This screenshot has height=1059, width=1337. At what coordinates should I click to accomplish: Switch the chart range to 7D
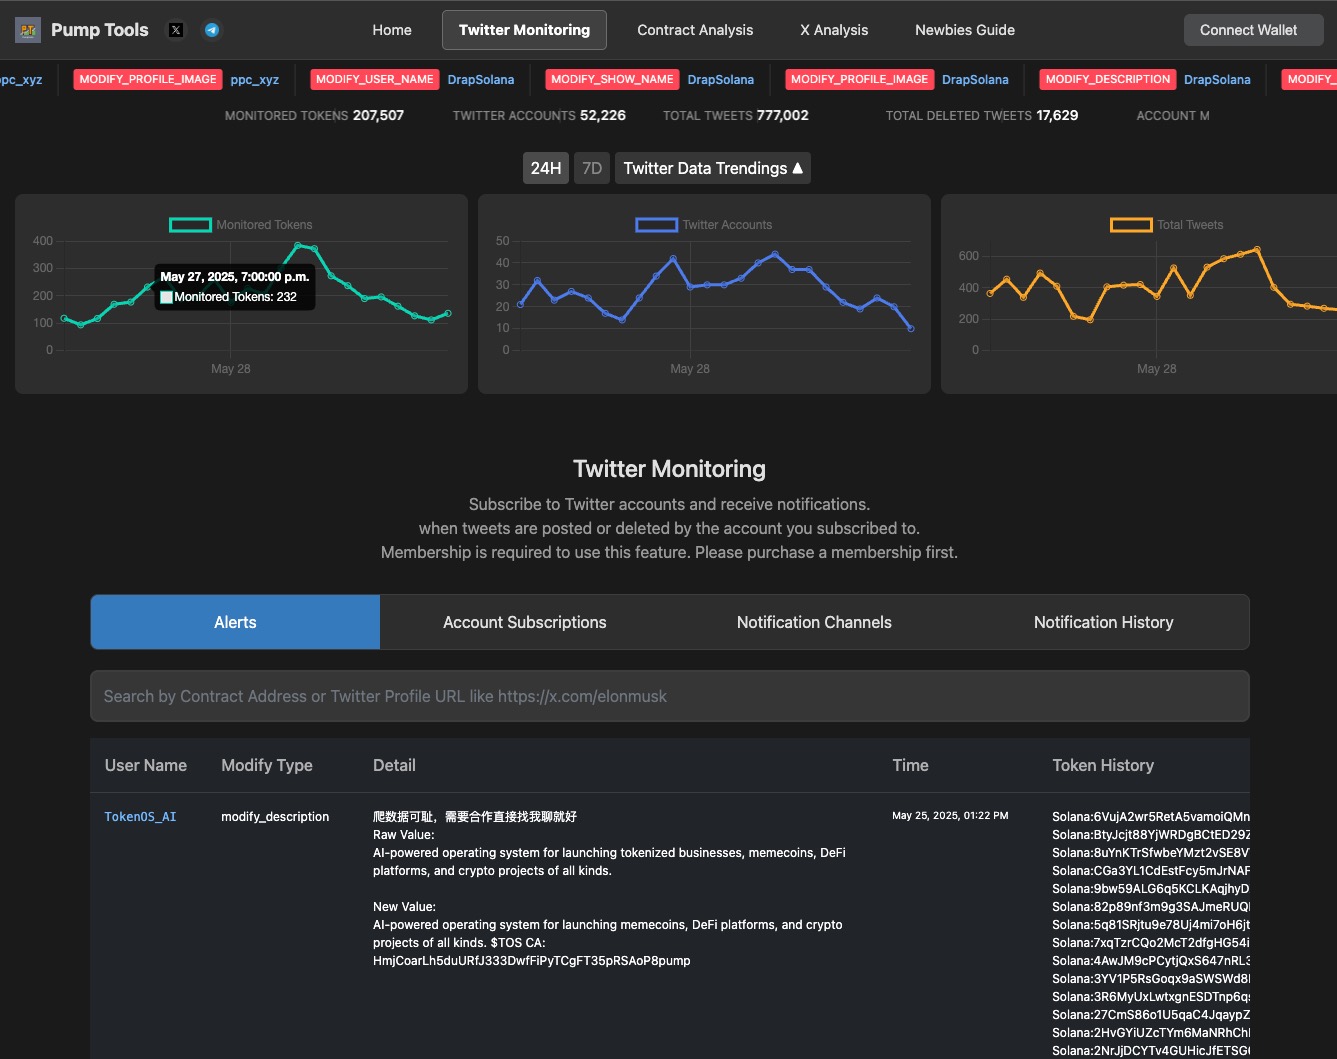pyautogui.click(x=592, y=168)
